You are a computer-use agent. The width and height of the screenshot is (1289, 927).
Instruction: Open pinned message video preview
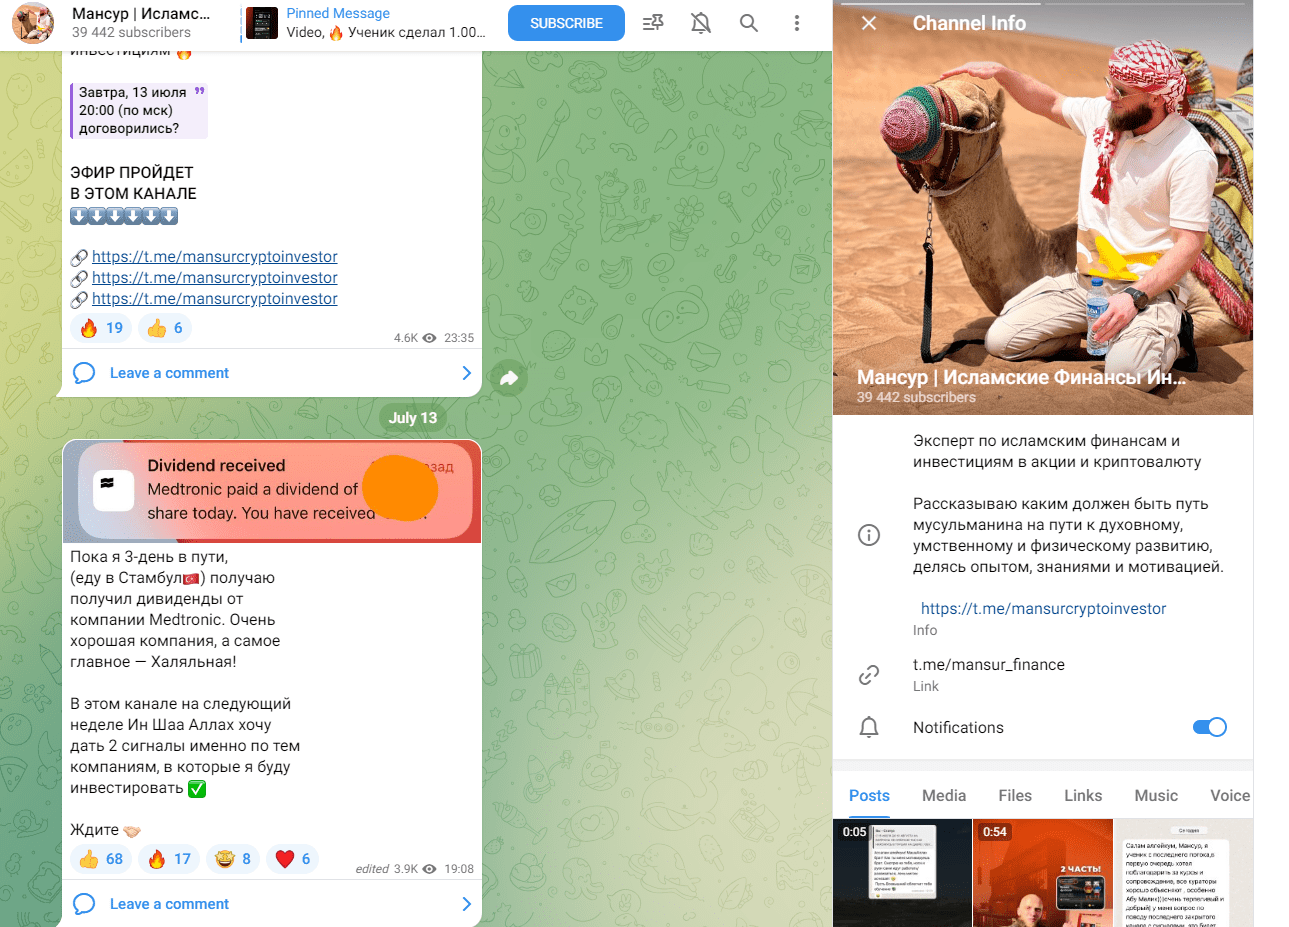pos(262,23)
